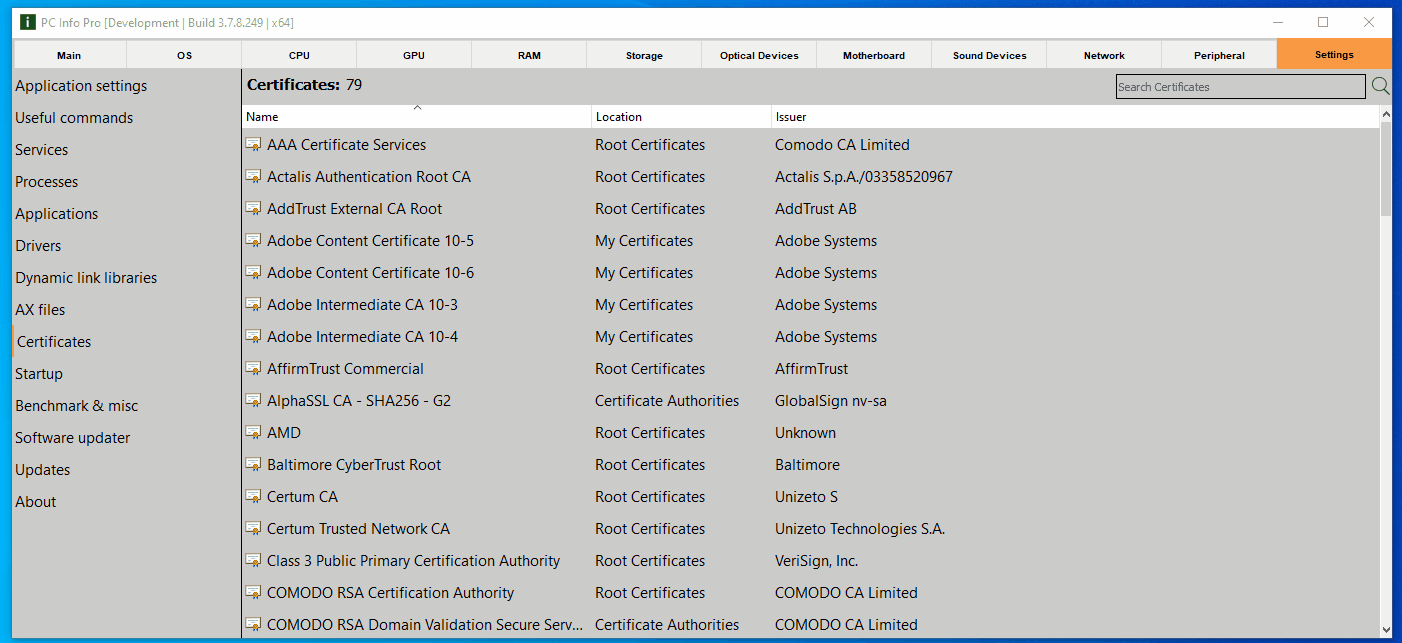Click certificate icon beside AAA Certificate Services

click(x=254, y=145)
